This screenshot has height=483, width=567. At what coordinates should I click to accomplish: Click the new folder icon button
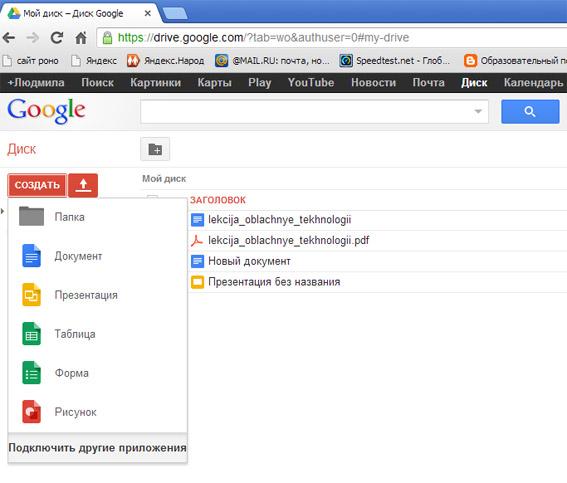[x=155, y=149]
